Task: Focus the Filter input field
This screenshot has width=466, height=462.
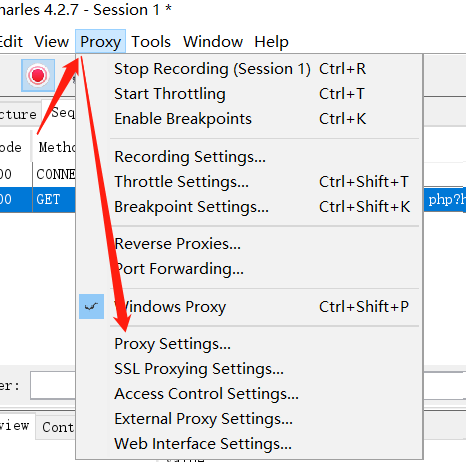Action: tap(53, 385)
